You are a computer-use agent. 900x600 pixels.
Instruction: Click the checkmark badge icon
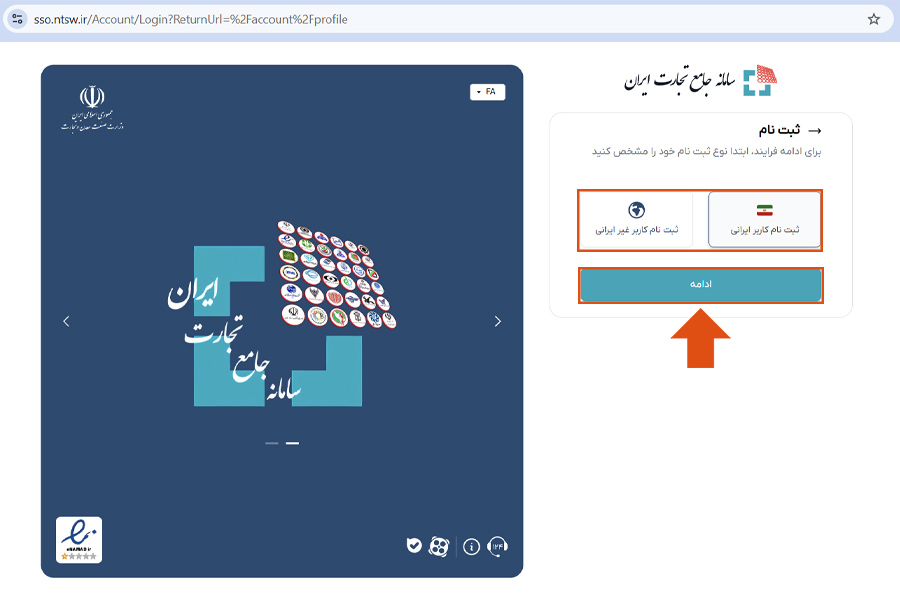pyautogui.click(x=414, y=545)
